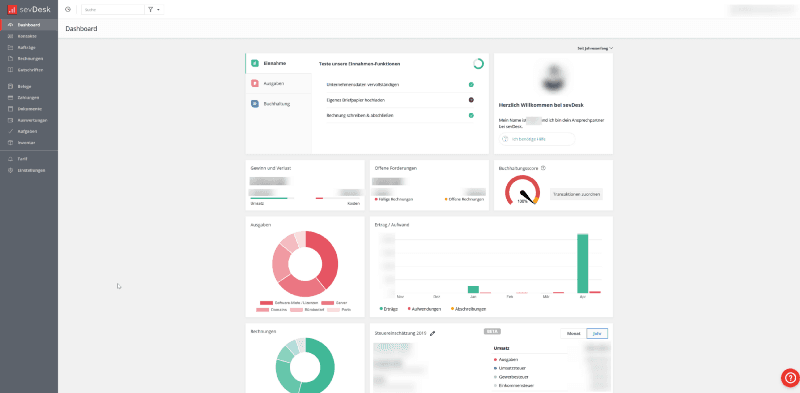Click the sevDesk logo icon
Image resolution: width=800 pixels, height=393 pixels.
pos(12,9)
